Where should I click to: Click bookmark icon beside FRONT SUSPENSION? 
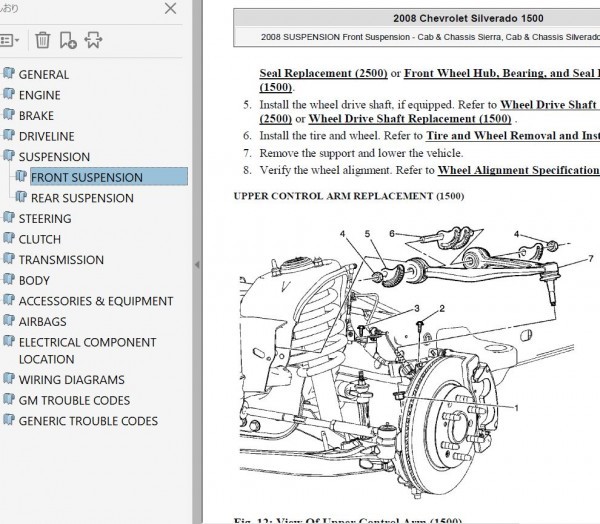tap(21, 176)
